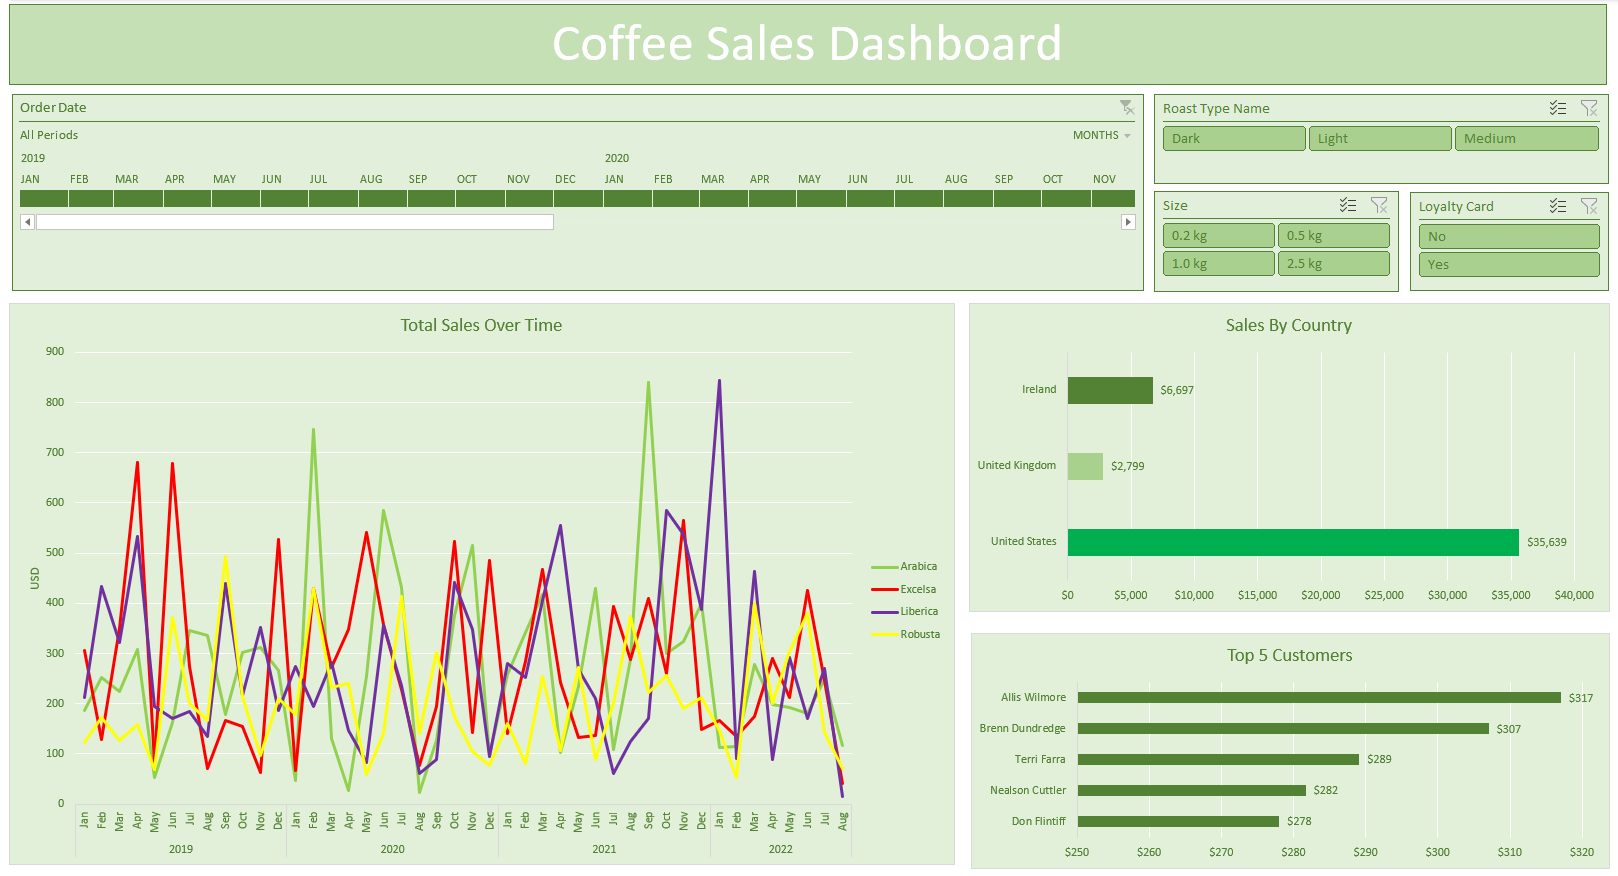This screenshot has width=1618, height=876.
Task: Select NOV 2020 on the timeline
Action: click(1114, 198)
